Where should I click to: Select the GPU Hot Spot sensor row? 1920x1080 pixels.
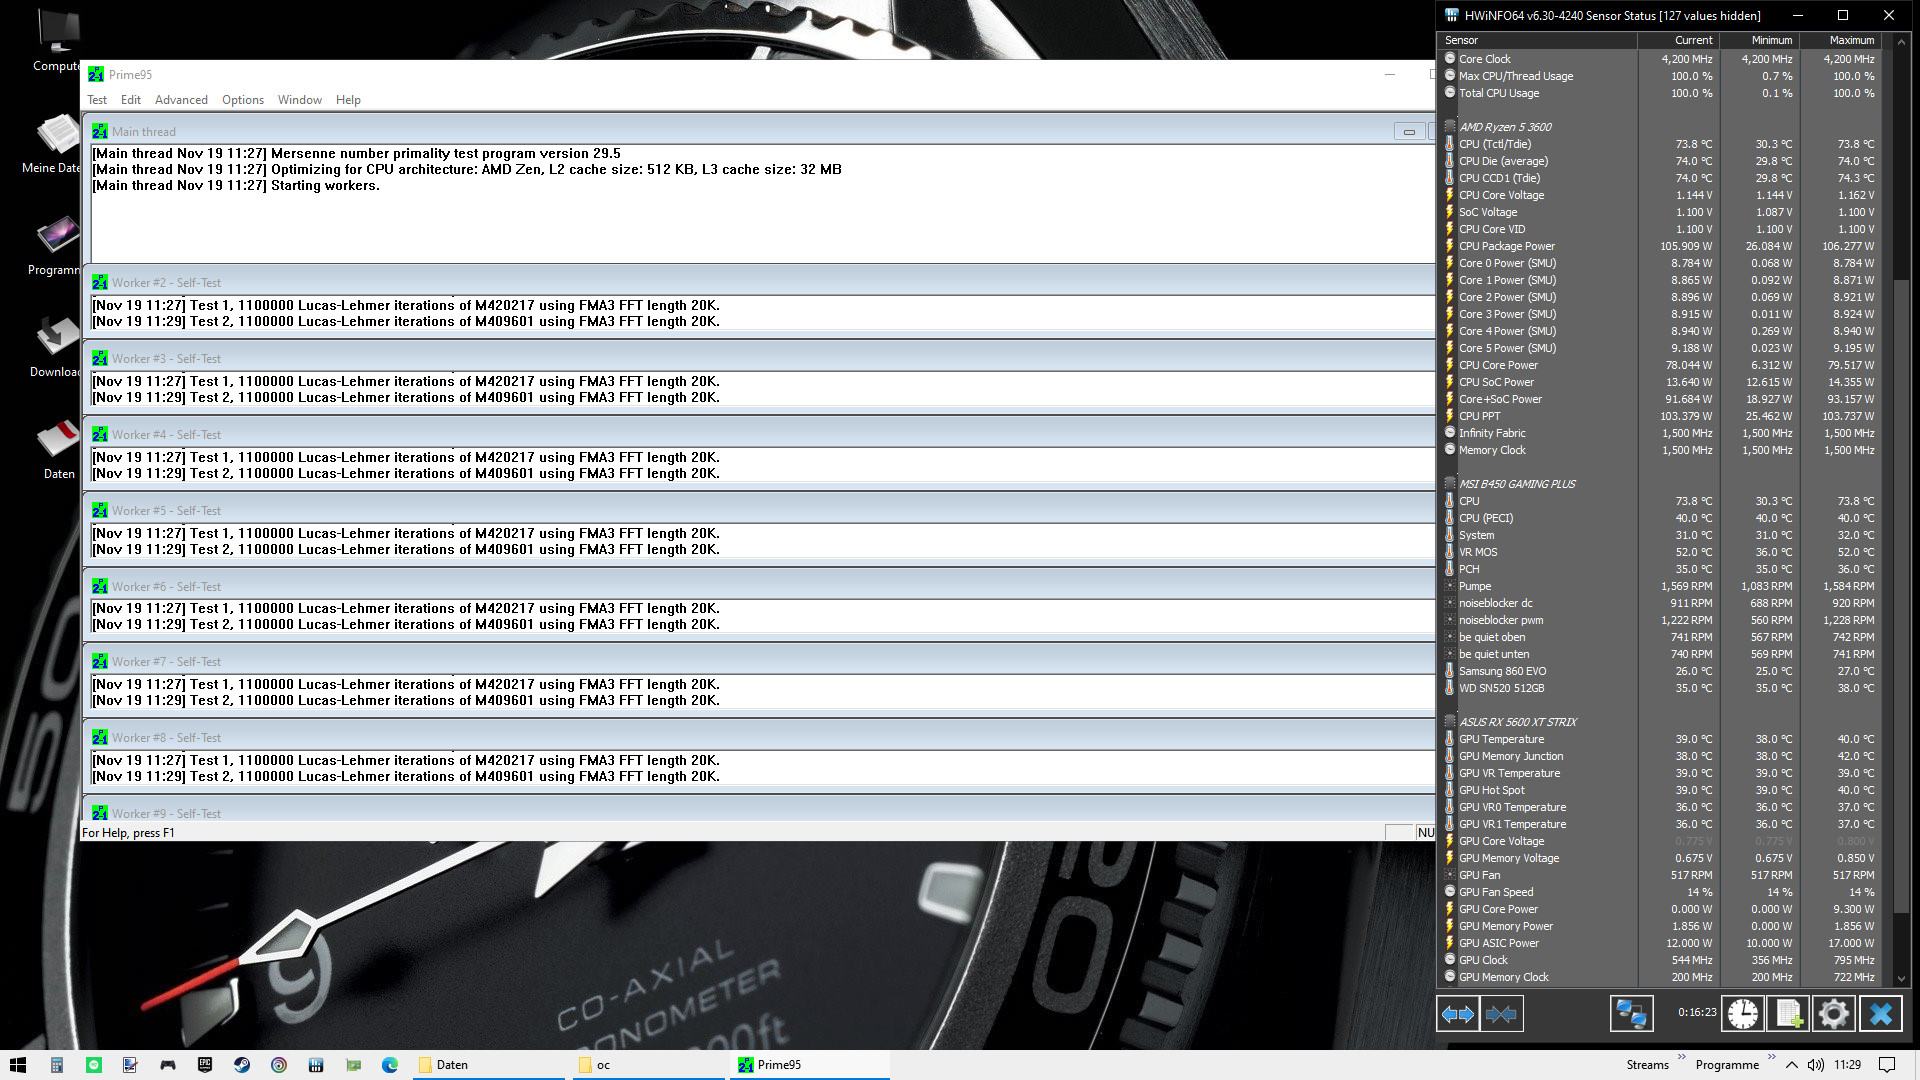[x=1660, y=790]
